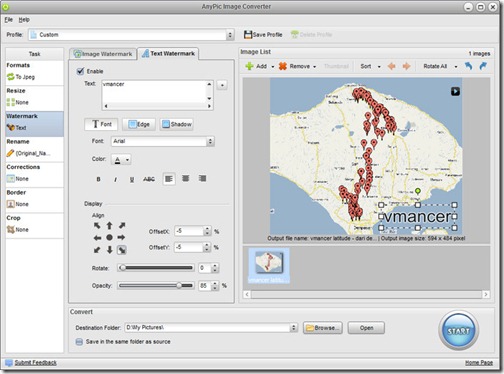Viewport: 504px width, 374px height.
Task: Switch to the Image Watermark tab
Action: coord(103,54)
